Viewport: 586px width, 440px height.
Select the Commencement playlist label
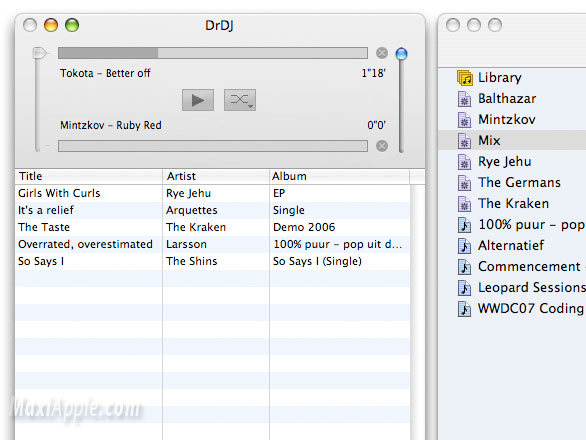tap(532, 266)
